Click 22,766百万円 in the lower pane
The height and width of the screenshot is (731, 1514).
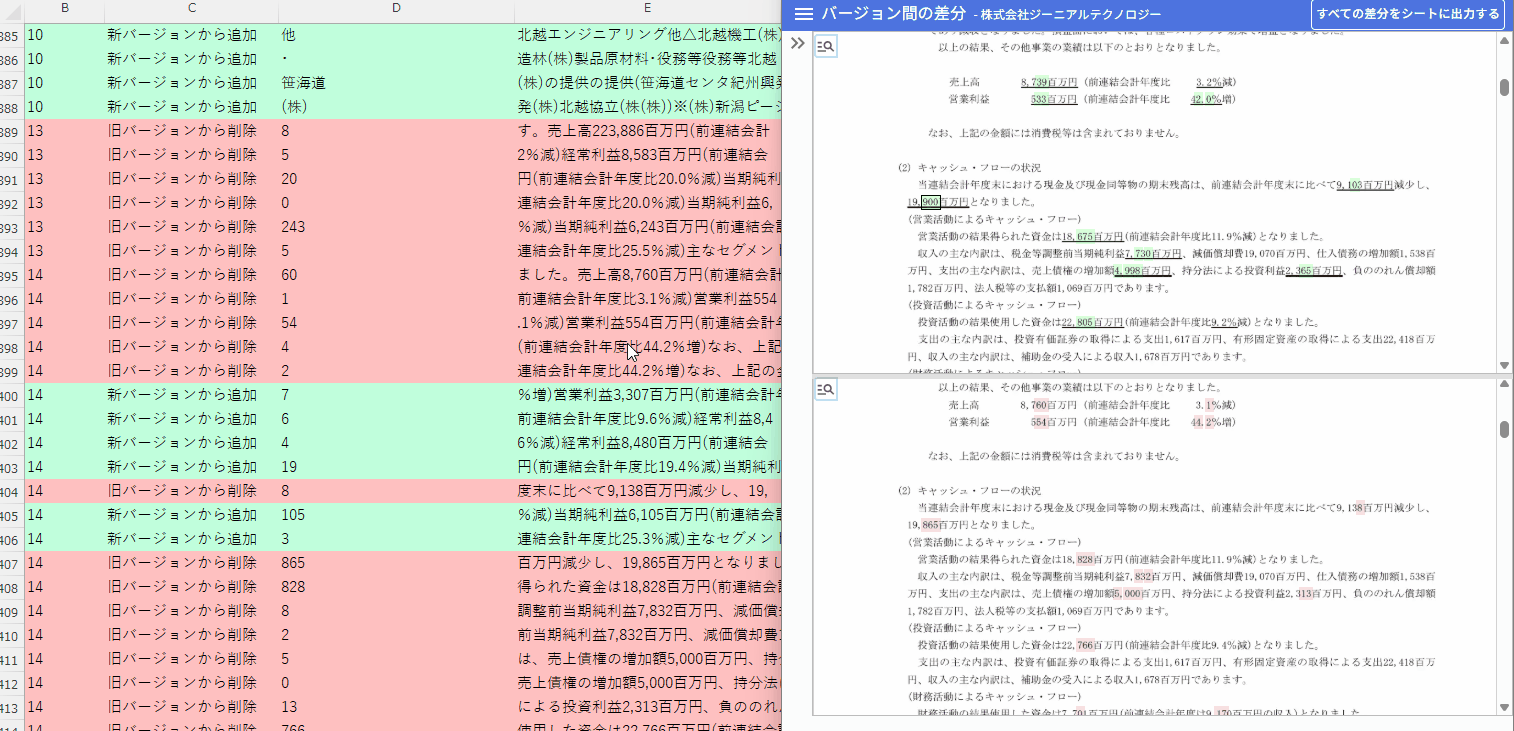(1092, 645)
